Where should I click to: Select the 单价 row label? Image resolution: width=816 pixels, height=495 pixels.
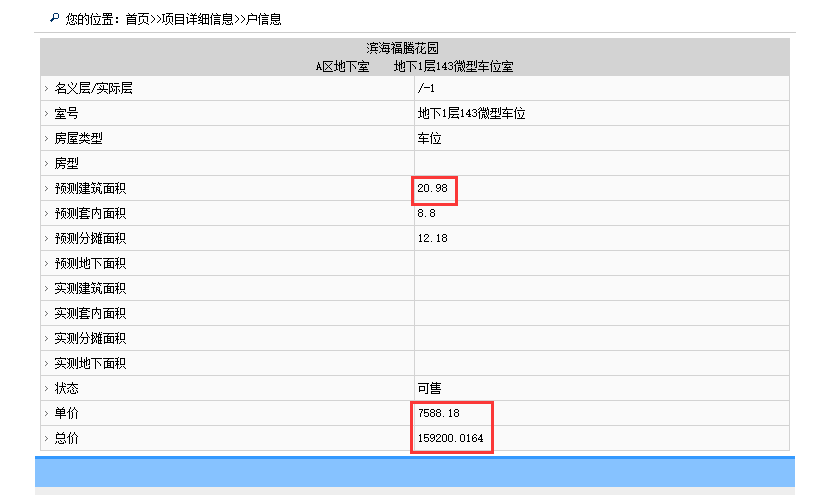click(x=67, y=413)
